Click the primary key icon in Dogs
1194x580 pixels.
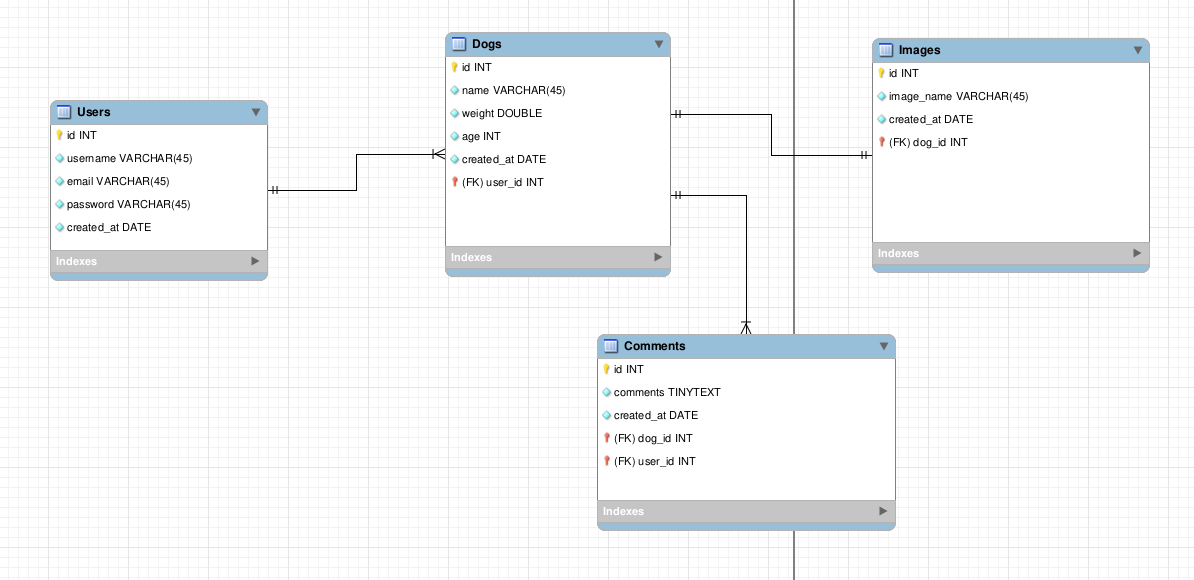[455, 68]
